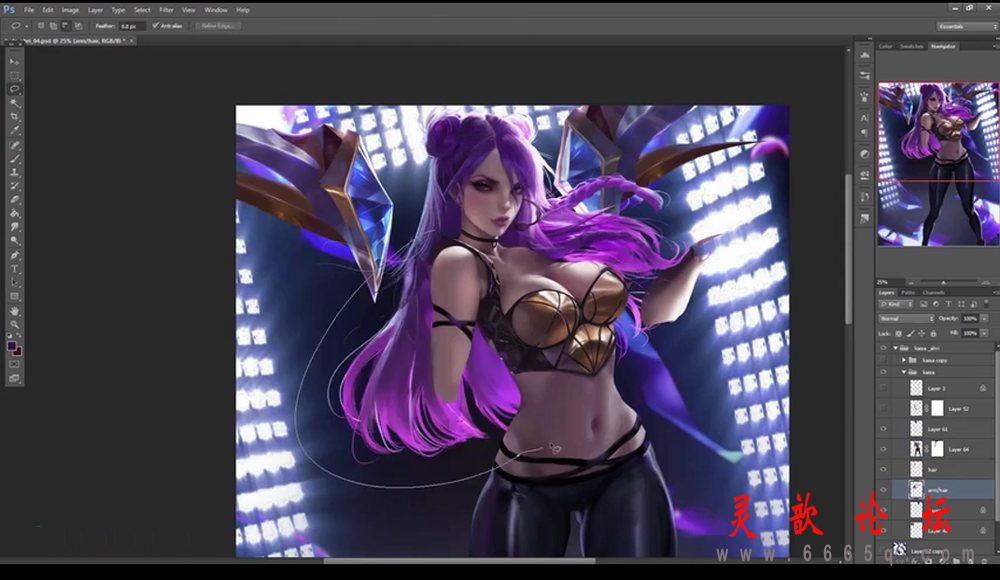Open the Essentials workspace dropdown
The width and height of the screenshot is (1000, 580).
click(x=965, y=26)
